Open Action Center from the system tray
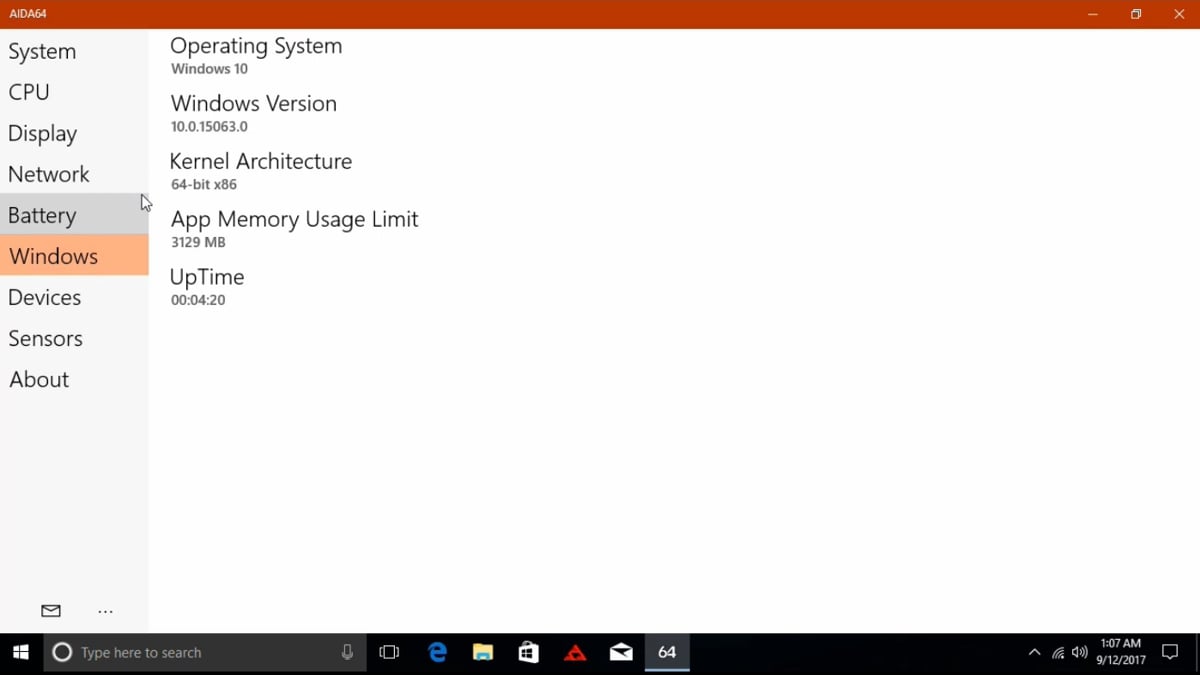 [x=1170, y=652]
